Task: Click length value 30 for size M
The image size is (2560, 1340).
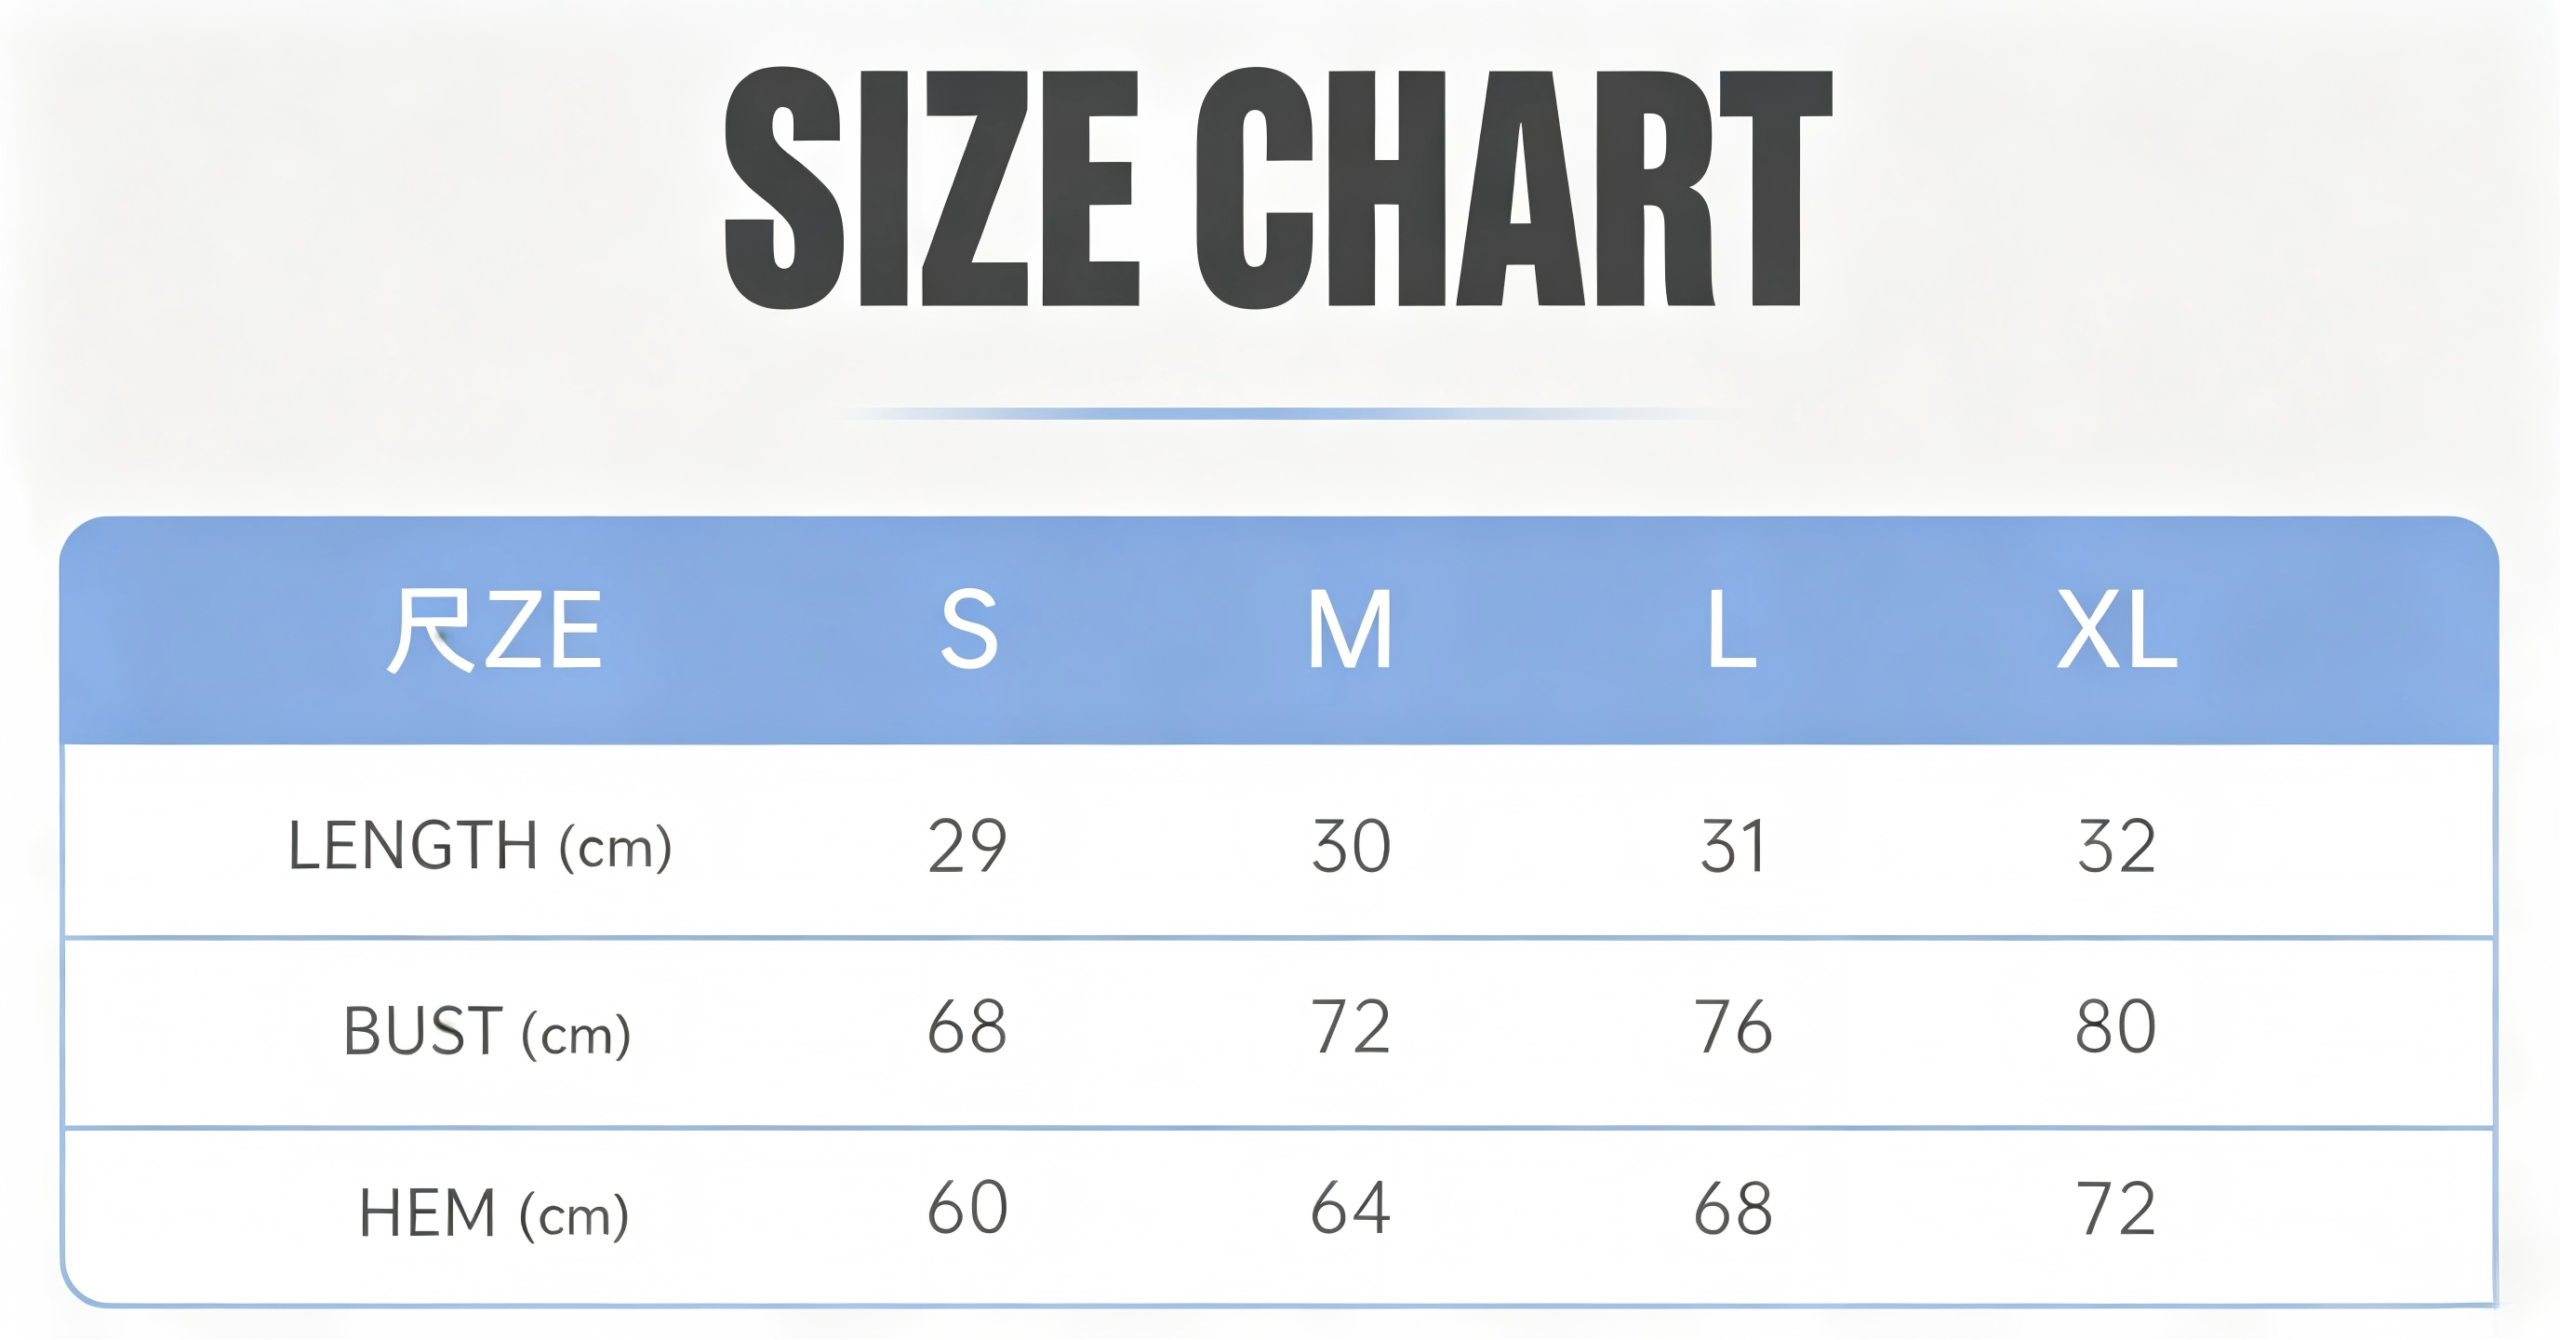Action: [1351, 846]
